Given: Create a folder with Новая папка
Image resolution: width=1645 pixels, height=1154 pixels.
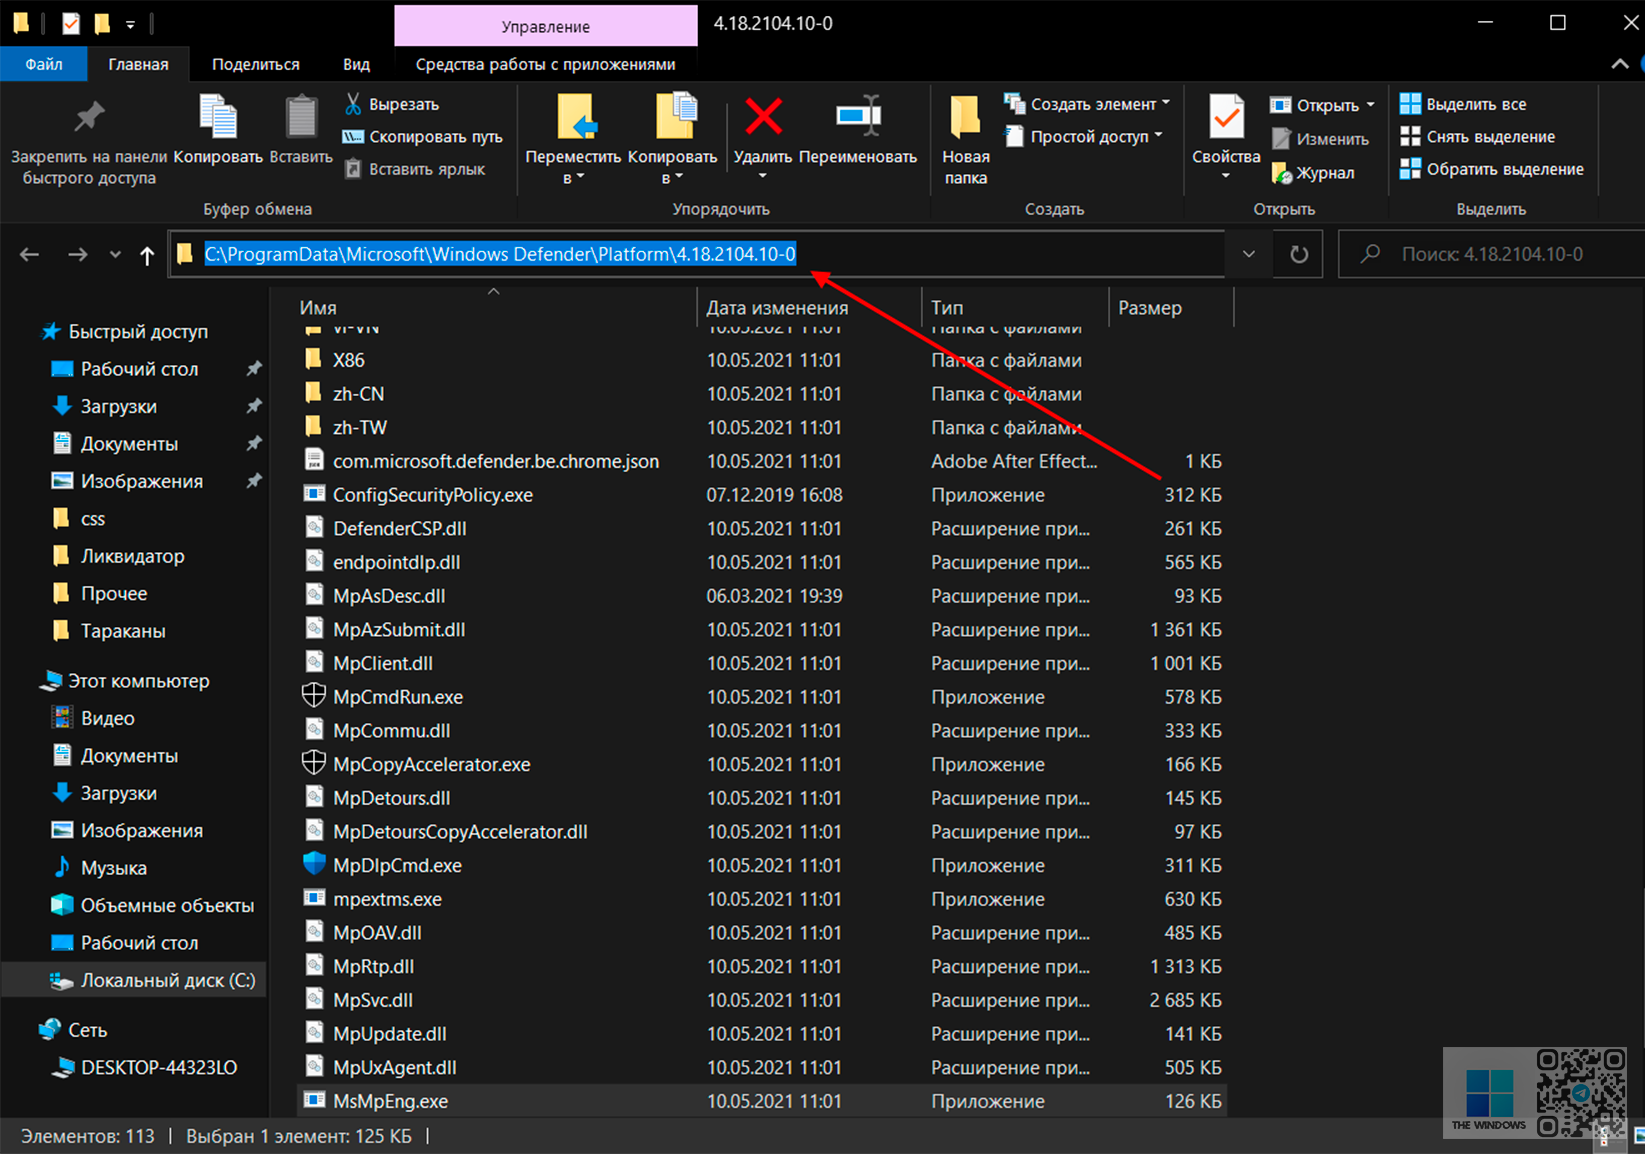Looking at the screenshot, I should [x=965, y=139].
